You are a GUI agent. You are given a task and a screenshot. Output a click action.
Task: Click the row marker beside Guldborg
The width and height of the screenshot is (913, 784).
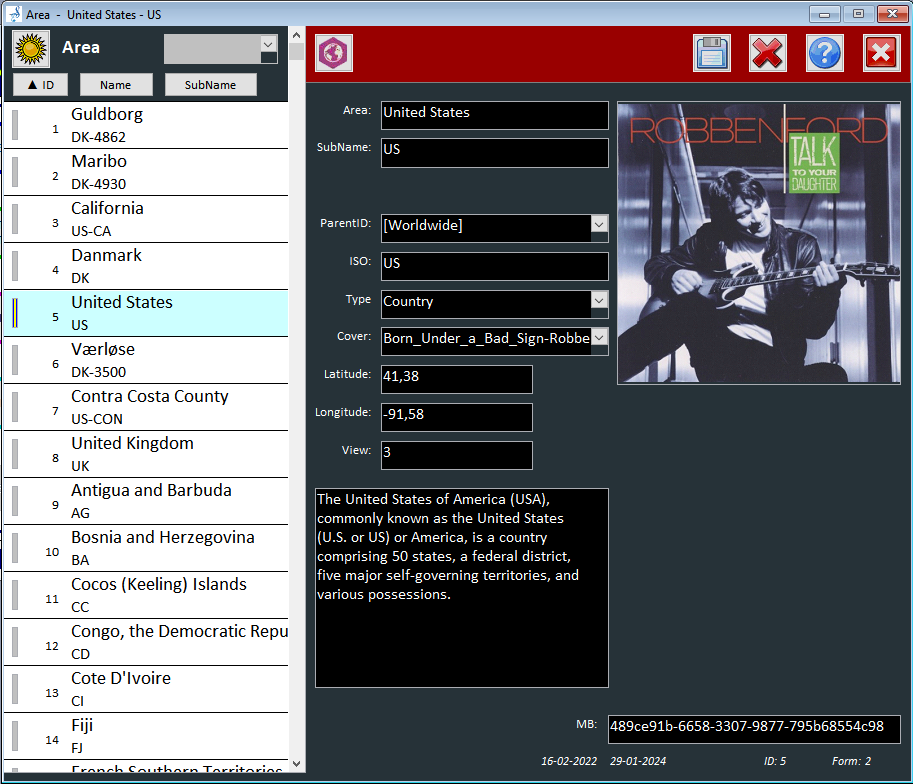15,125
